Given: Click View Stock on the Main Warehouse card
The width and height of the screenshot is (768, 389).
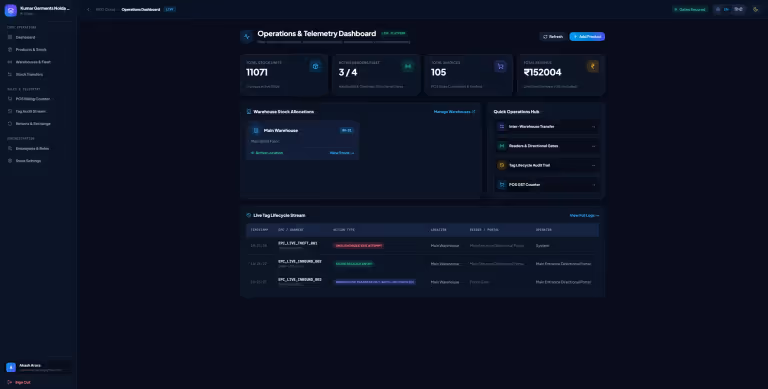Looking at the screenshot, I should click(x=342, y=153).
